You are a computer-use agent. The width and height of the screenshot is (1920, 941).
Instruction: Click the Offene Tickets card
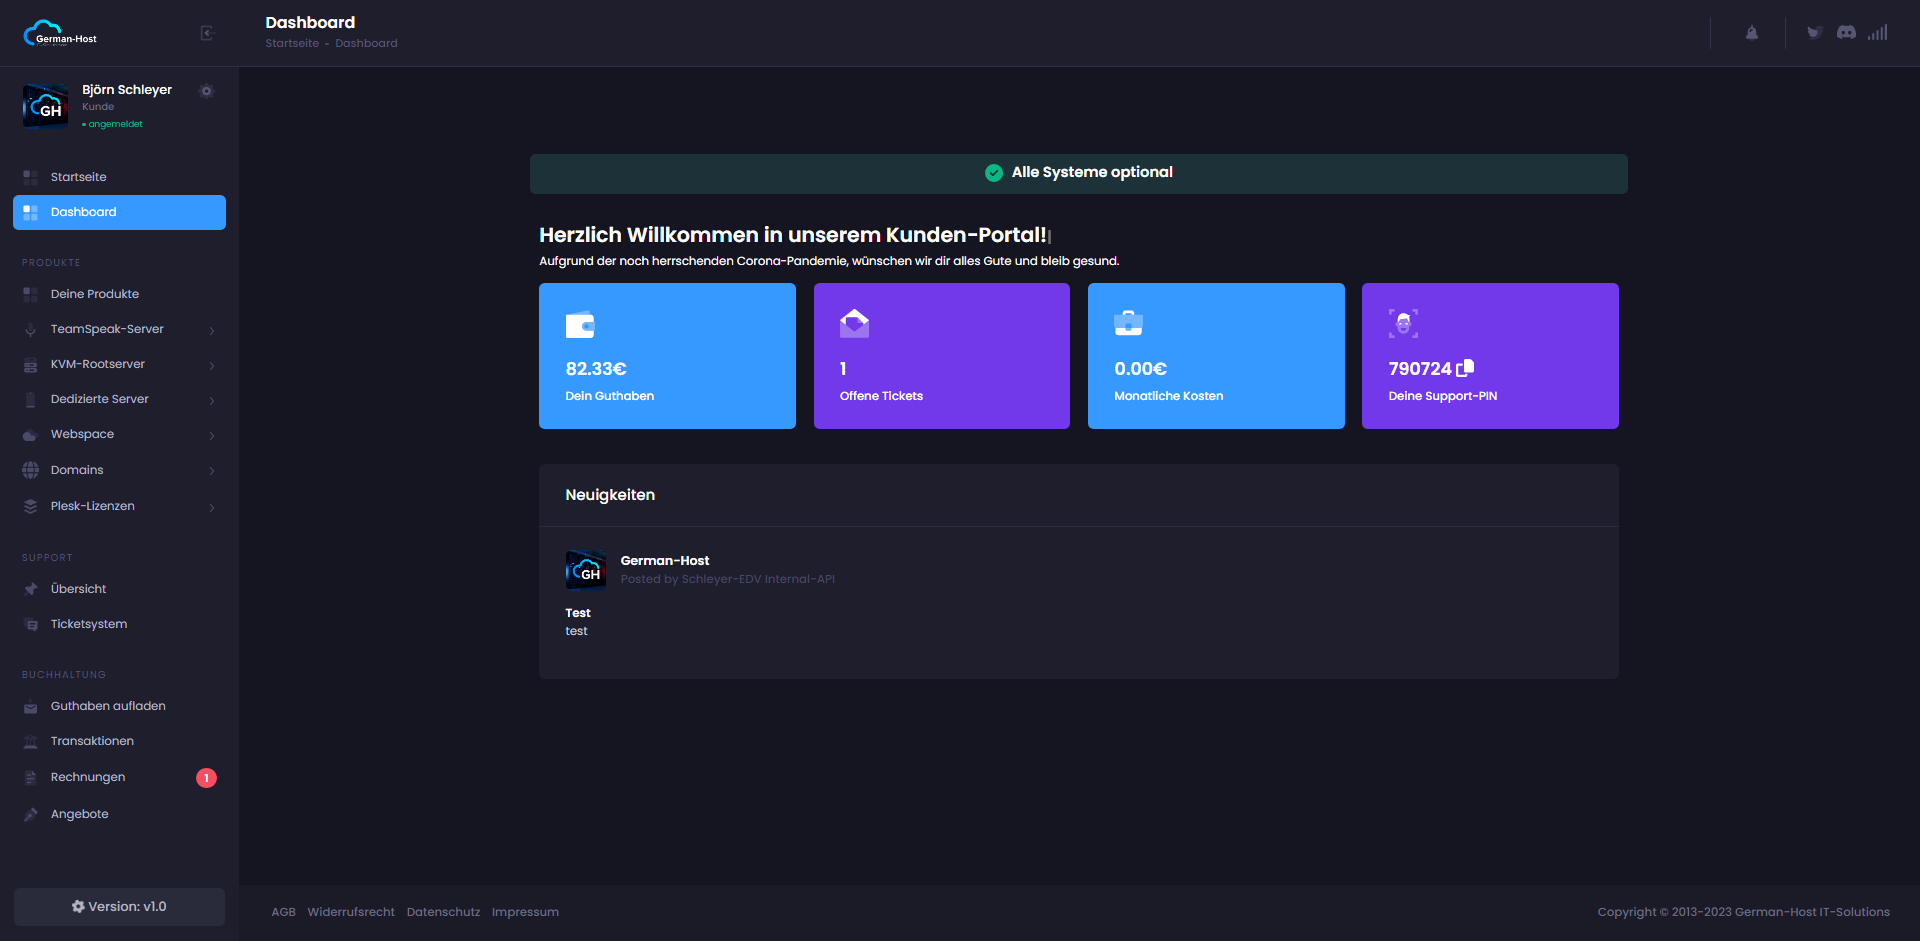point(941,356)
